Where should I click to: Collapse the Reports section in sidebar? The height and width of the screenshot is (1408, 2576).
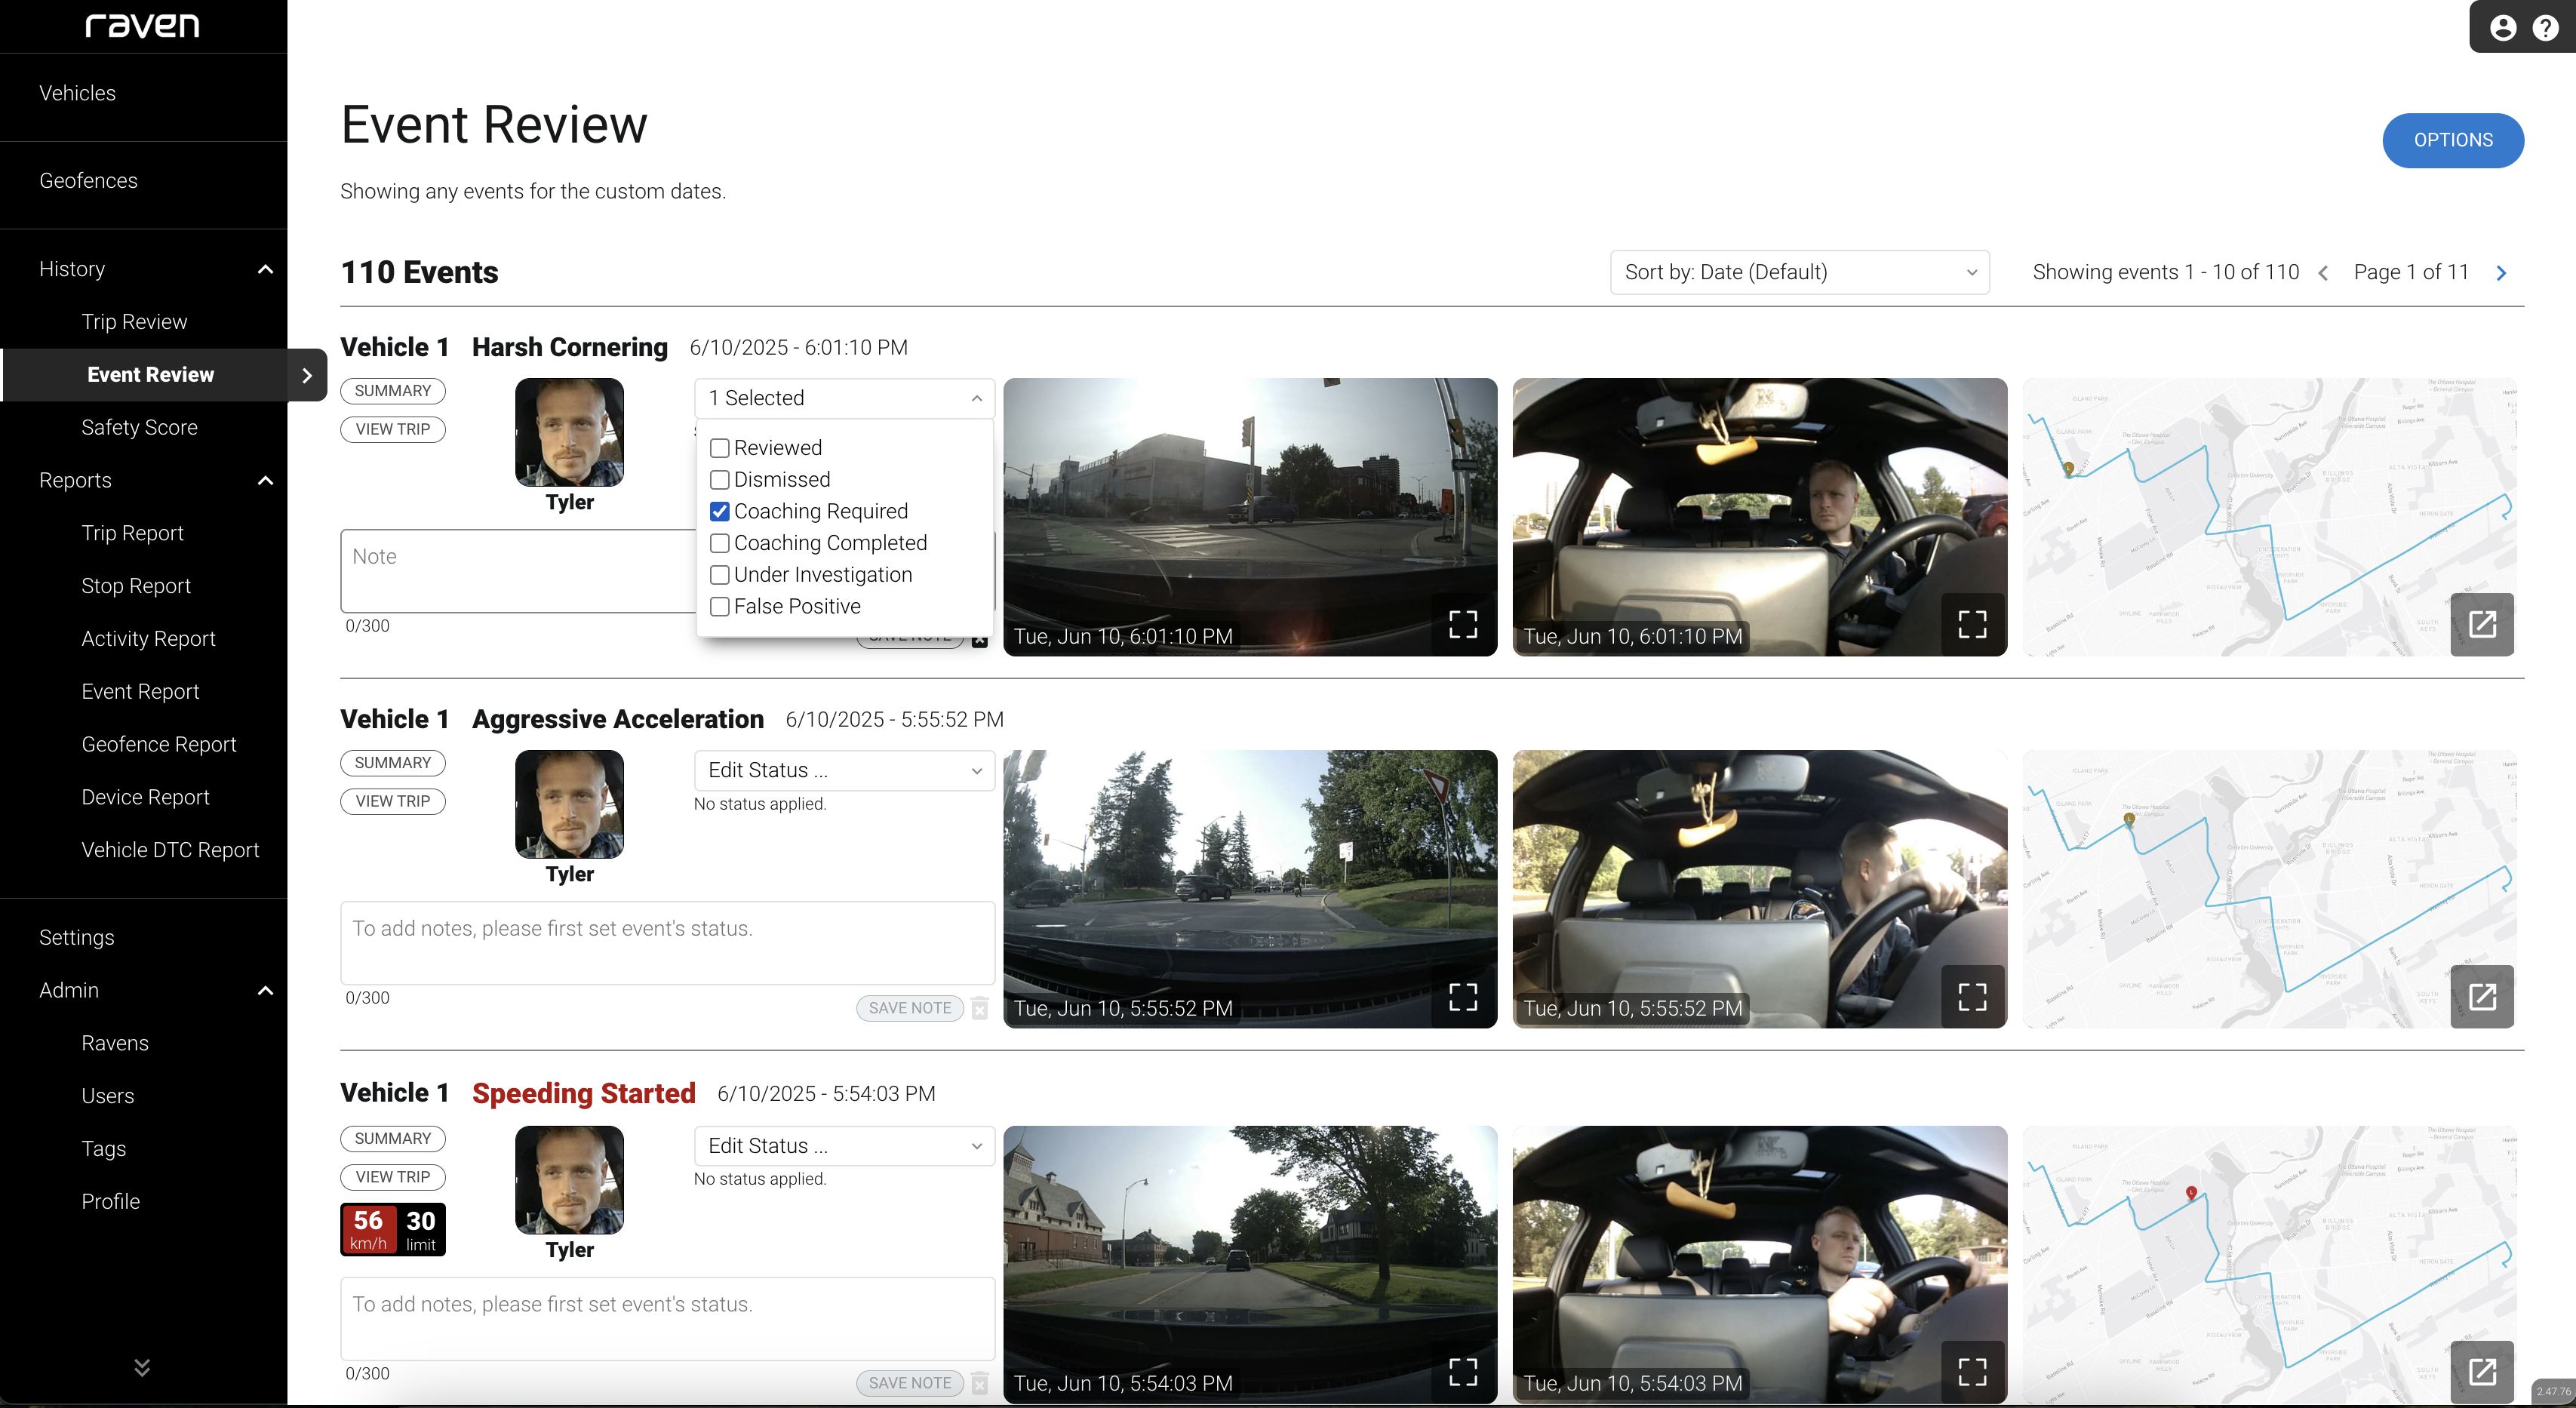coord(265,481)
